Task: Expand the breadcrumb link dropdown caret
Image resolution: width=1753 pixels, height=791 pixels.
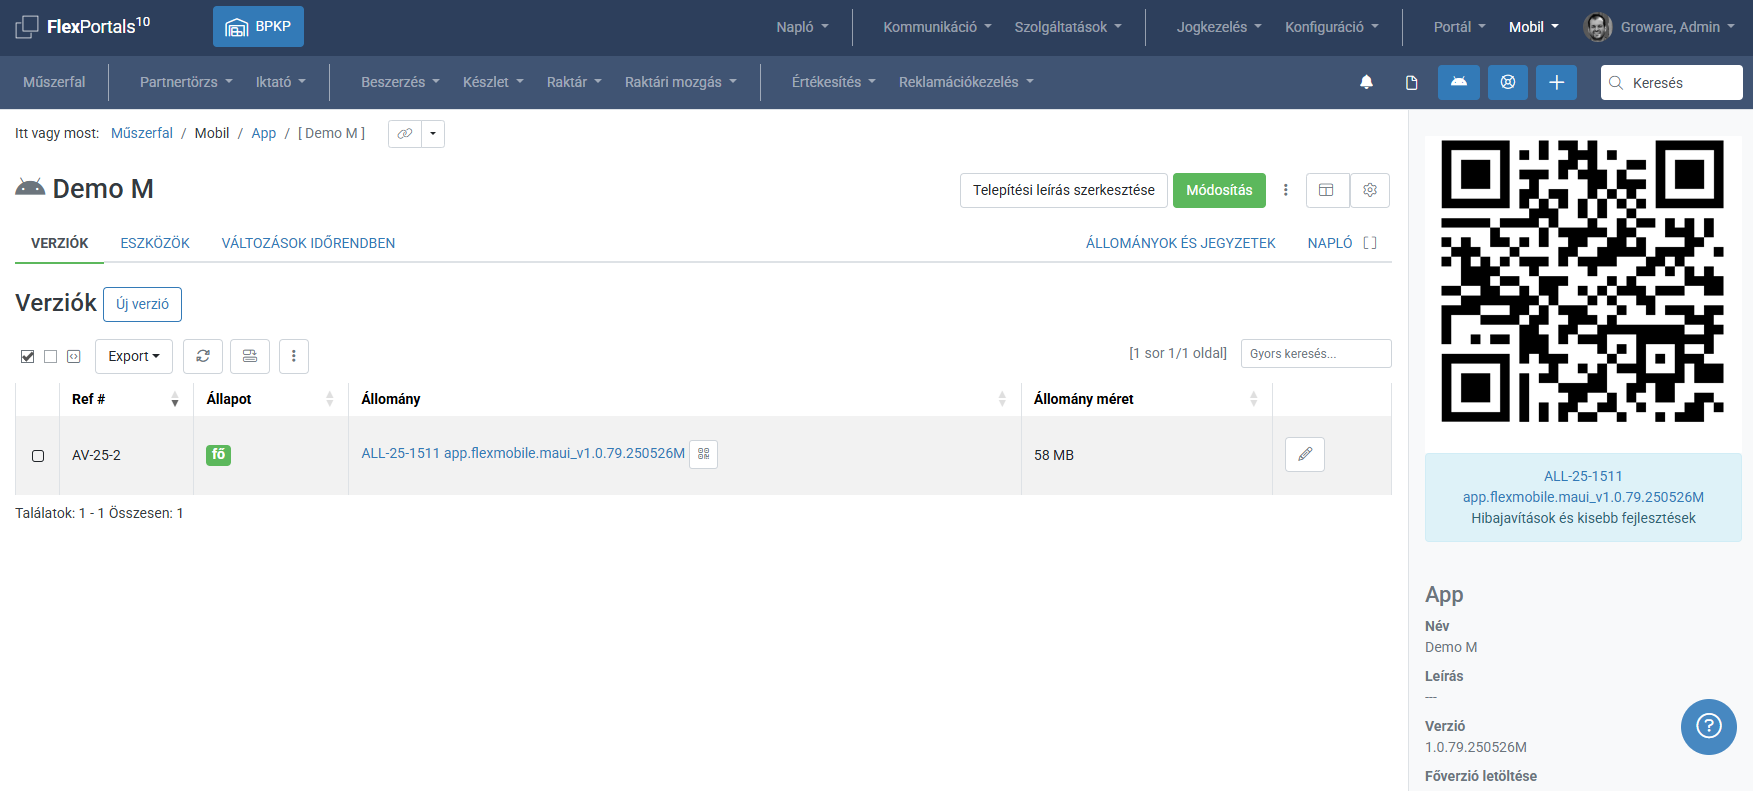Action: click(433, 133)
